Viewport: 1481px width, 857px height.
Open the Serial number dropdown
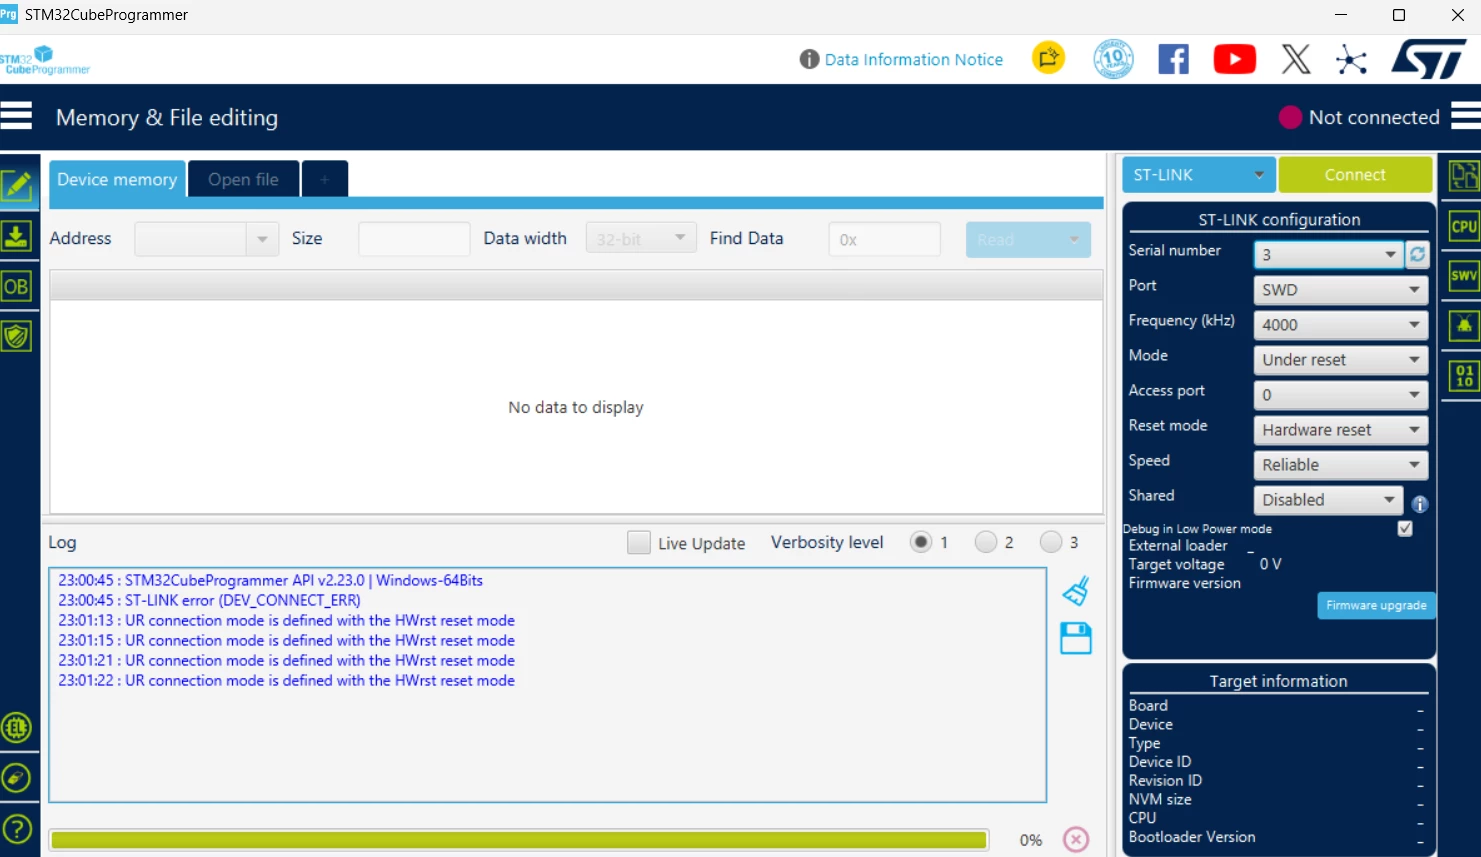pos(1329,255)
